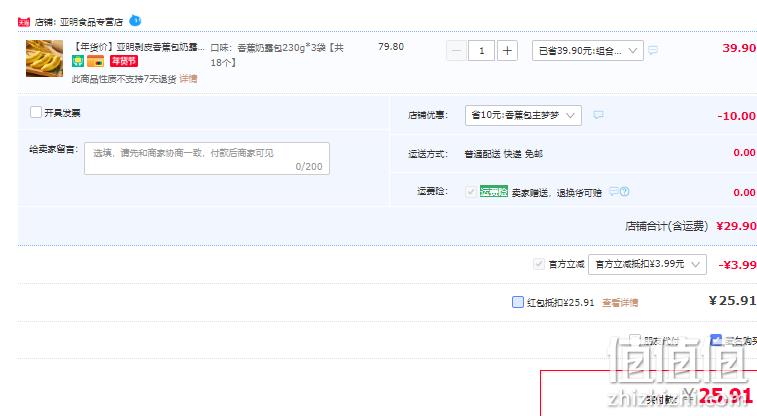Open the 官方立减抵扣¥3.99元 dropdown
This screenshot has width=757, height=416.
[647, 264]
